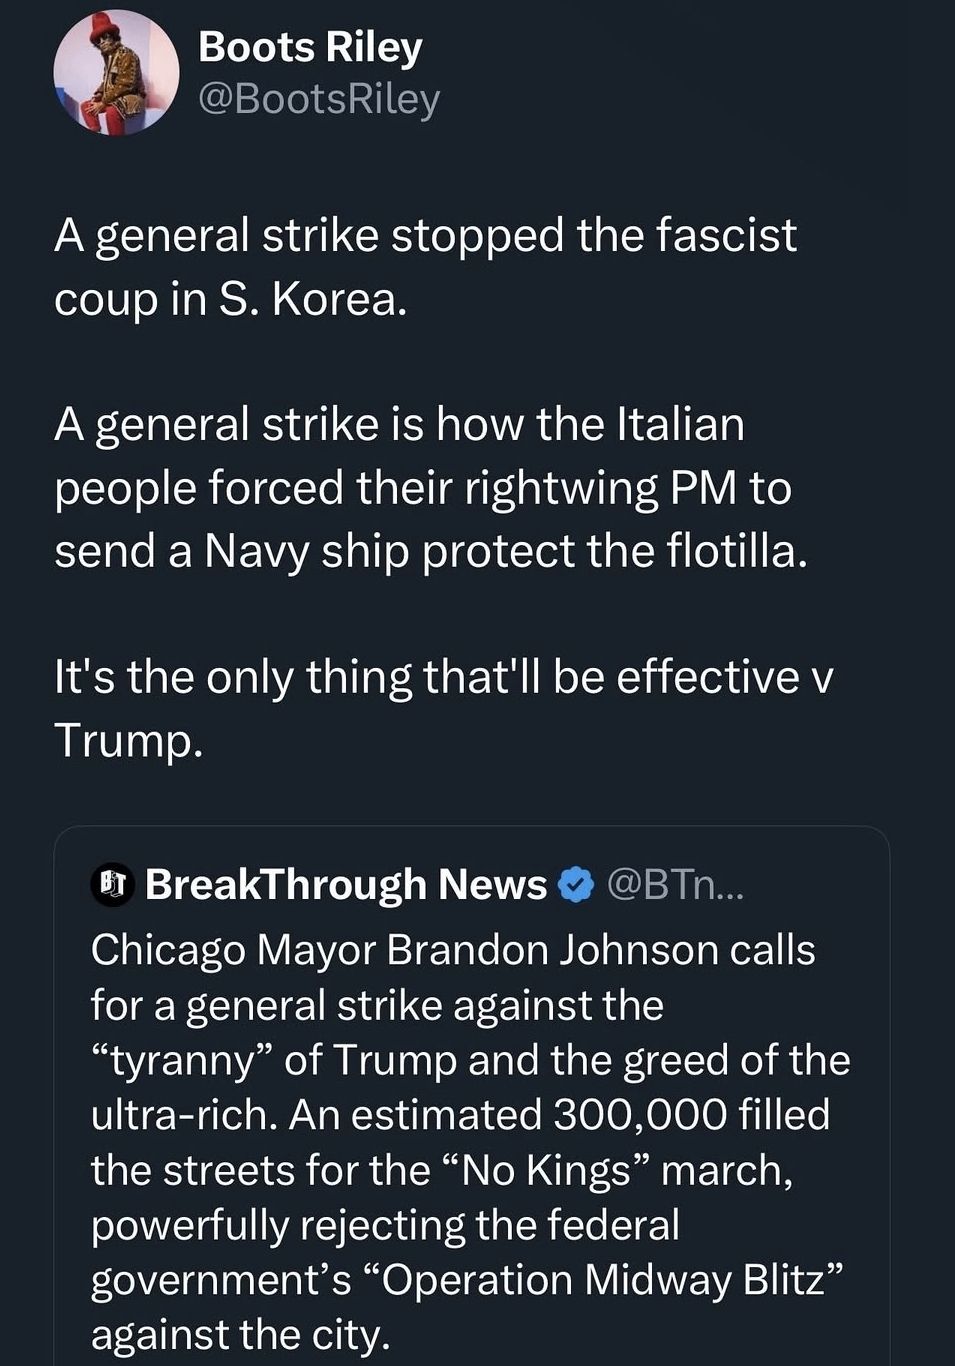
Task: Click the phrase general strike in first paragraph
Action: [248, 234]
